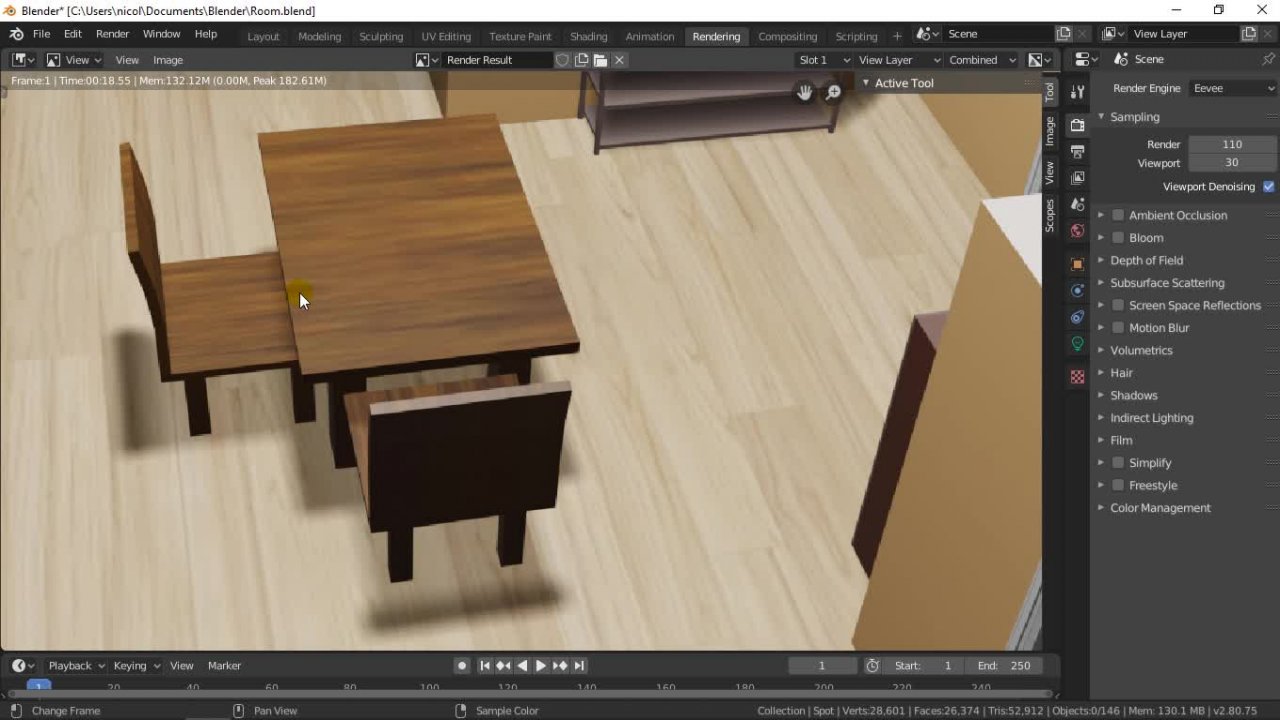
Task: Open the Output properties tab icon
Action: (1077, 152)
